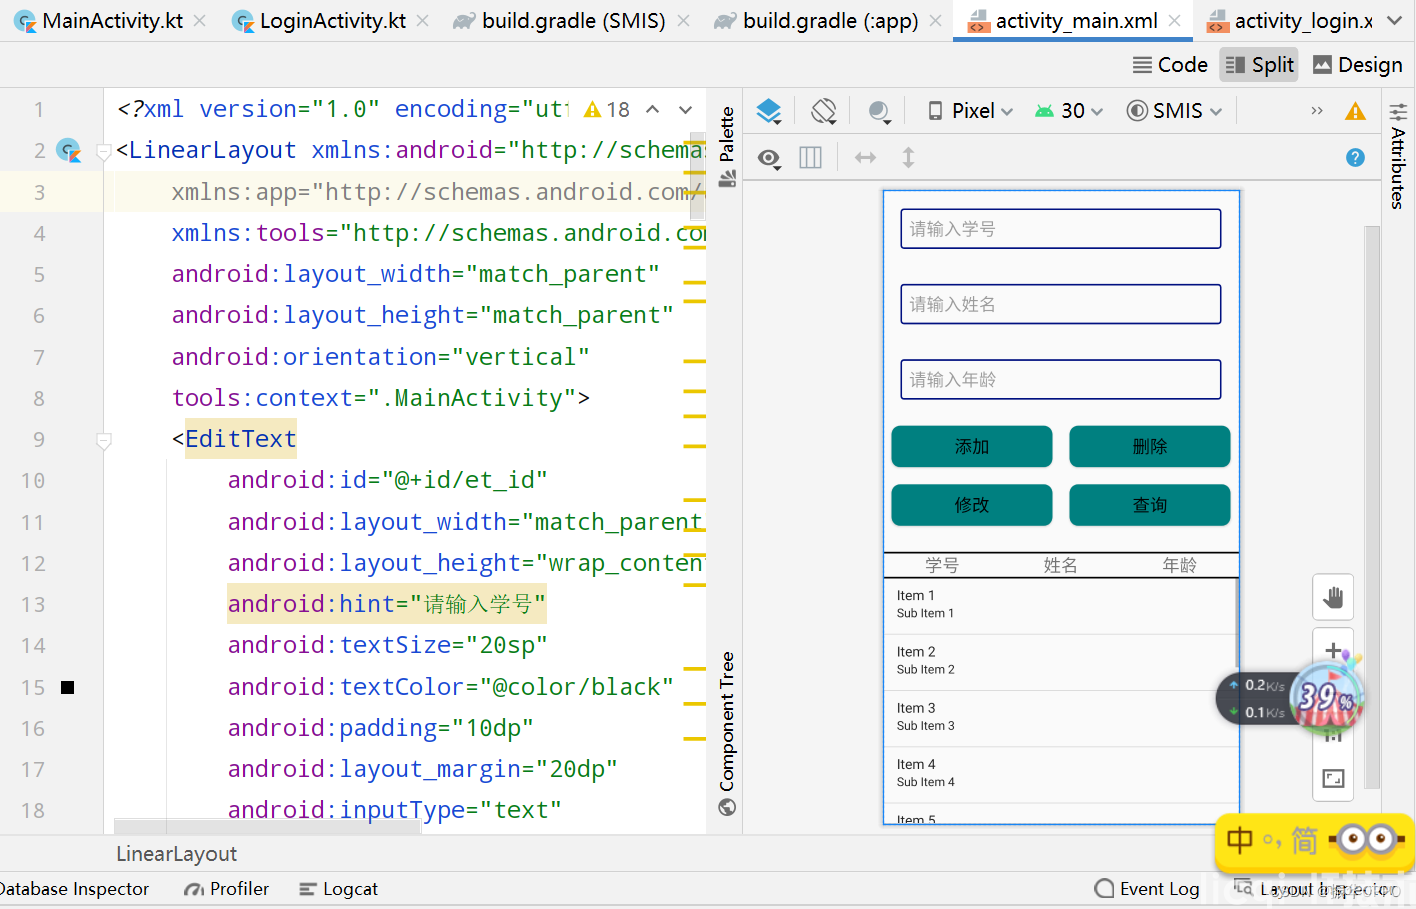Toggle the blueprint columns view icon
The width and height of the screenshot is (1416, 909).
pos(810,158)
